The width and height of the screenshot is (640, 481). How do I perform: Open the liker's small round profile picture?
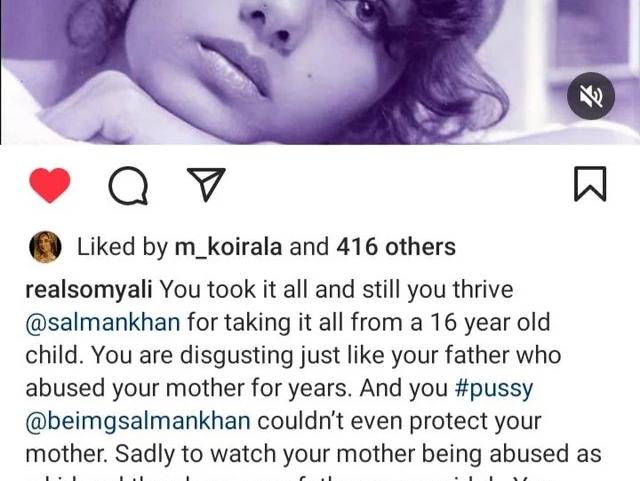point(45,247)
